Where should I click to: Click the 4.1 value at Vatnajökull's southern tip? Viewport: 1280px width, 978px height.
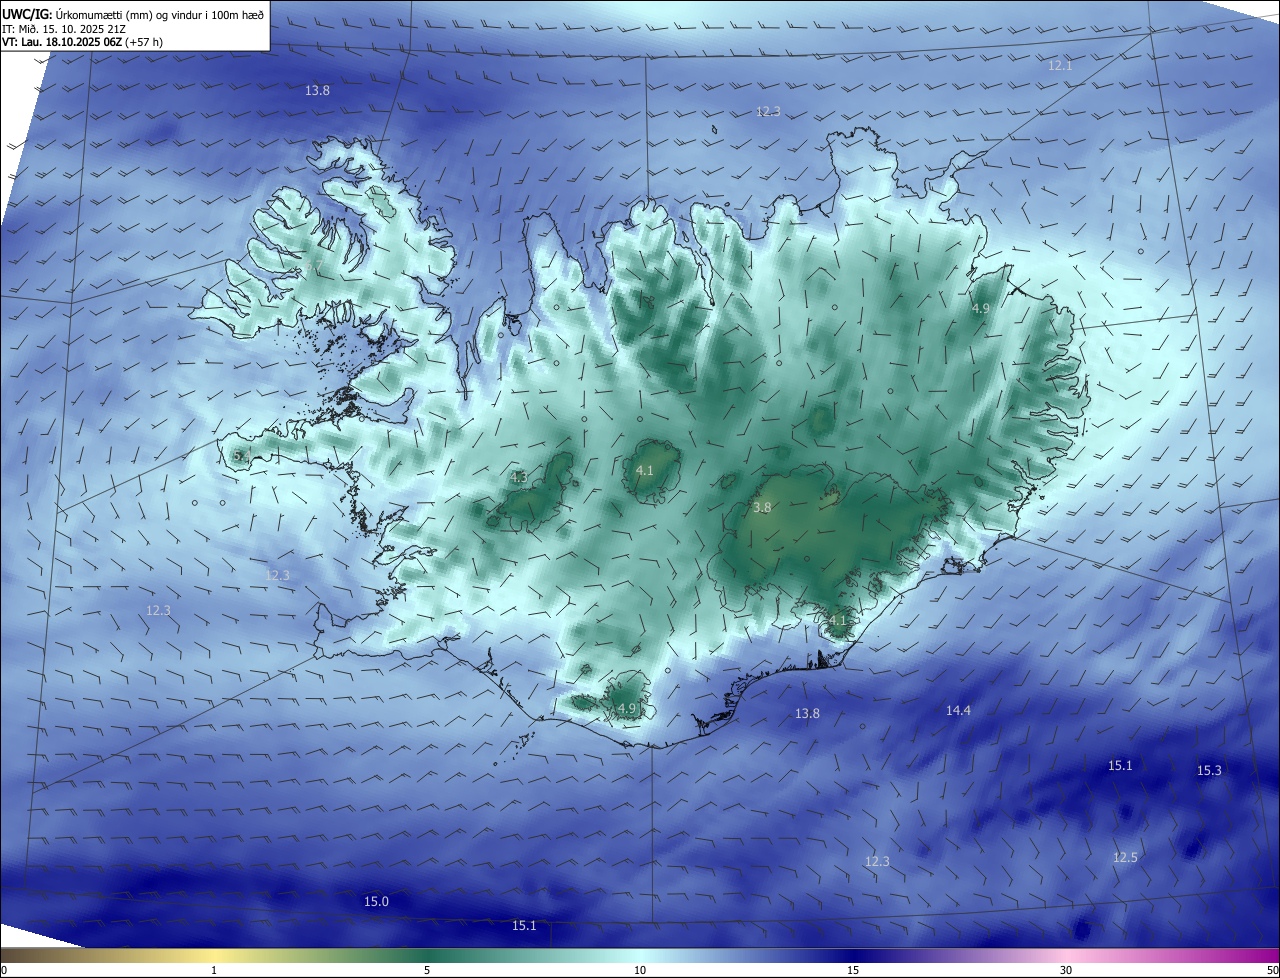pos(838,620)
